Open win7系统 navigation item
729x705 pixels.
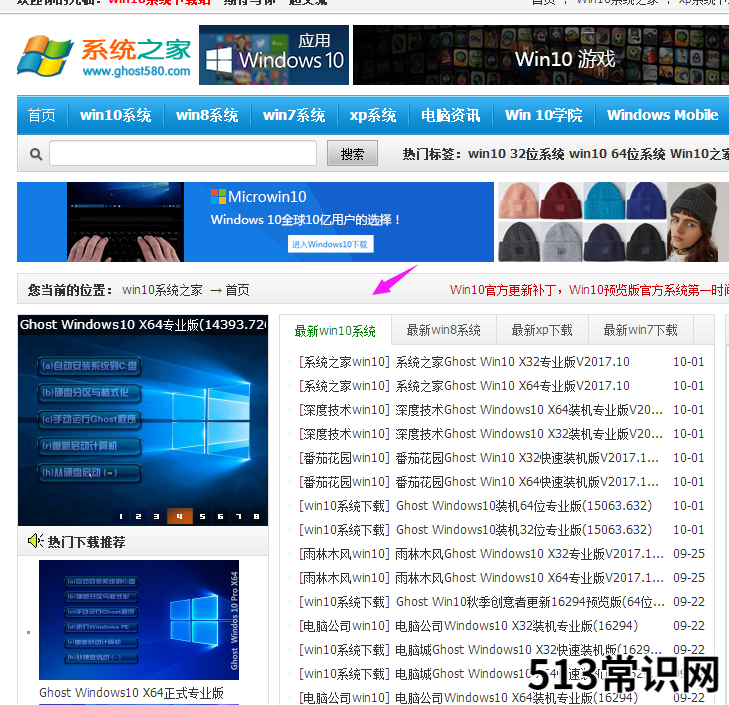(294, 115)
